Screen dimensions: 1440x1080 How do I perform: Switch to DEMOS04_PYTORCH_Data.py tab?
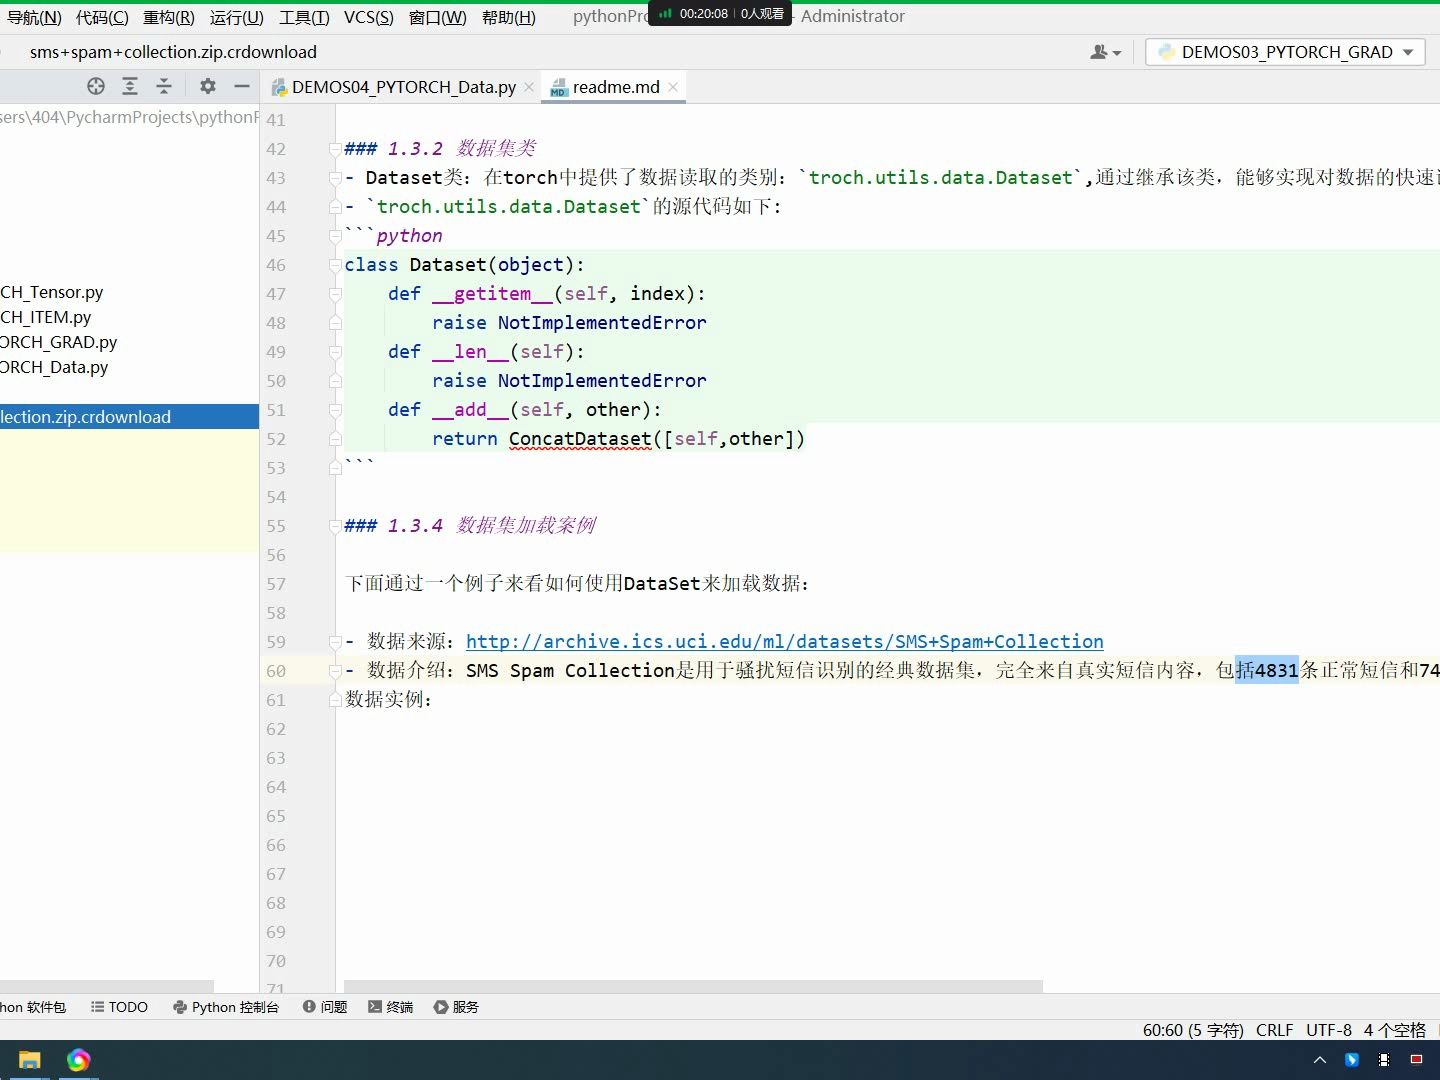coord(403,87)
